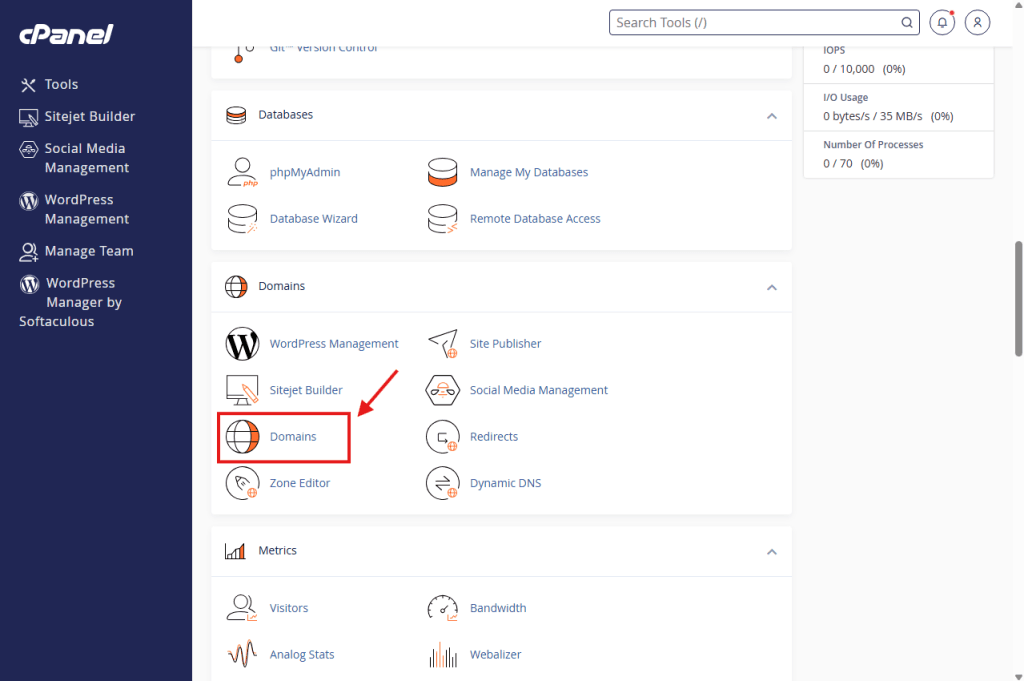Open the user account icon
The image size is (1024, 681).
[x=978, y=22]
